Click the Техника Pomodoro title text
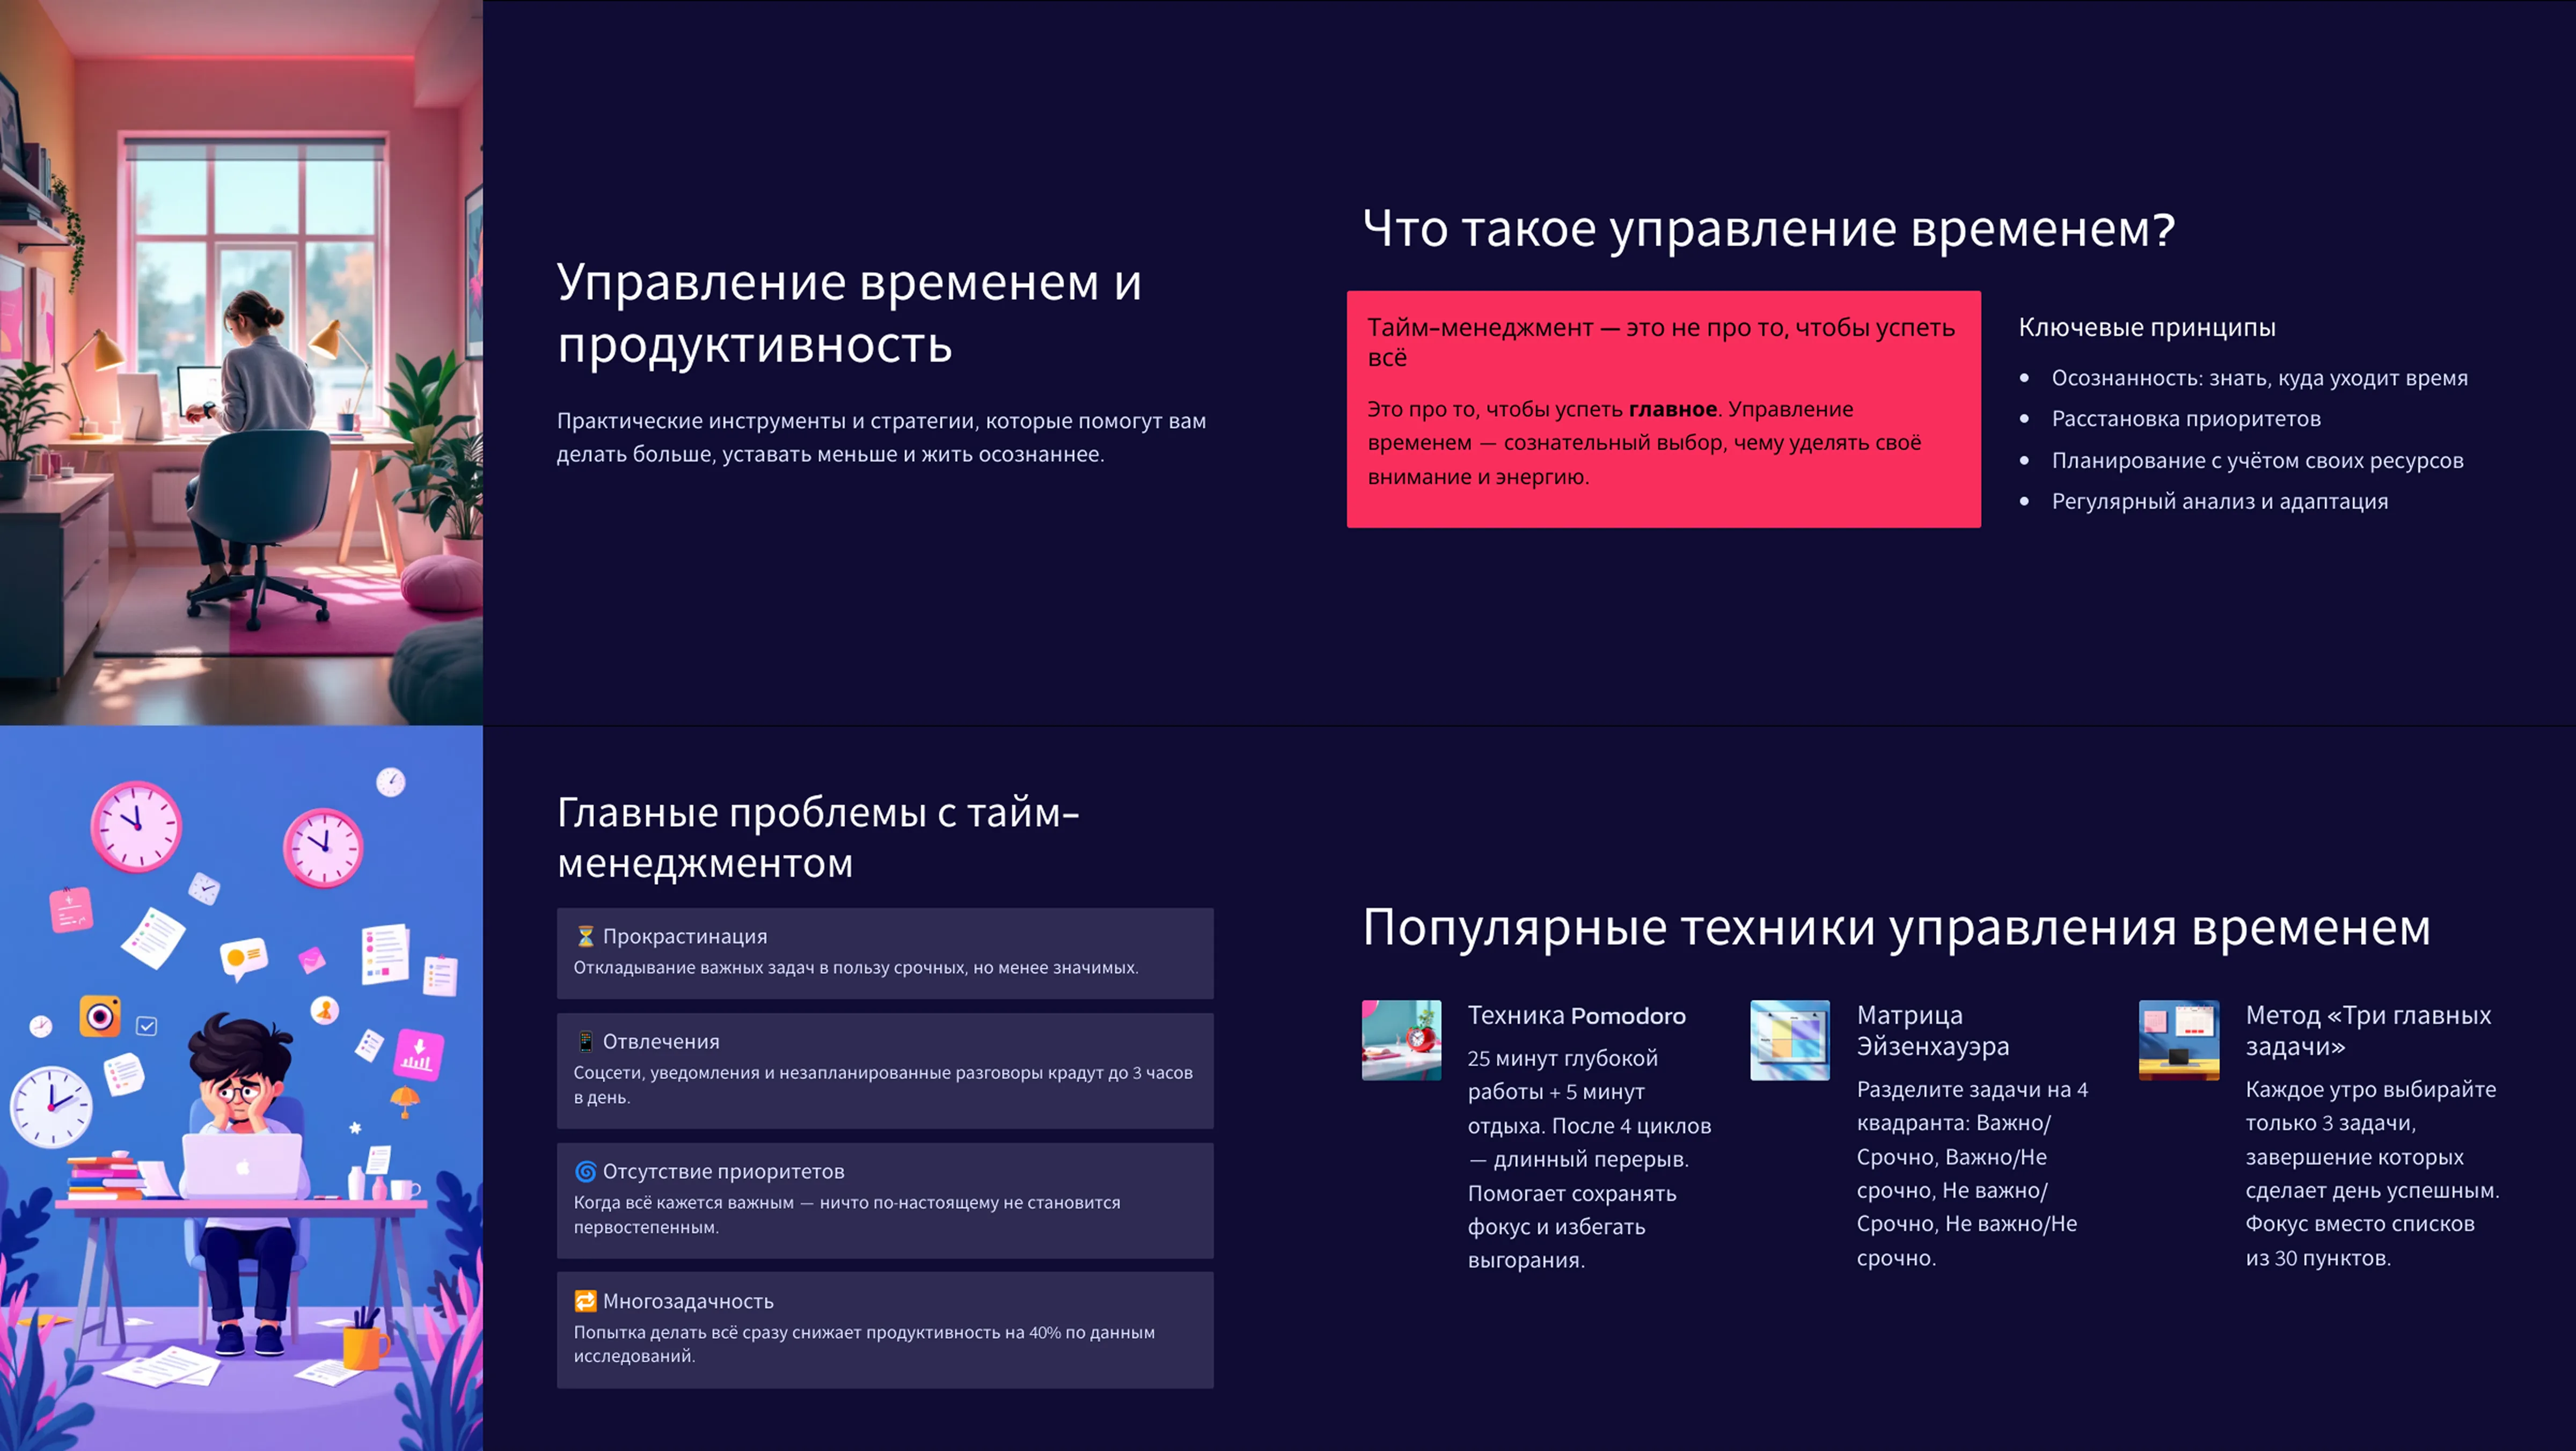 click(1576, 1015)
